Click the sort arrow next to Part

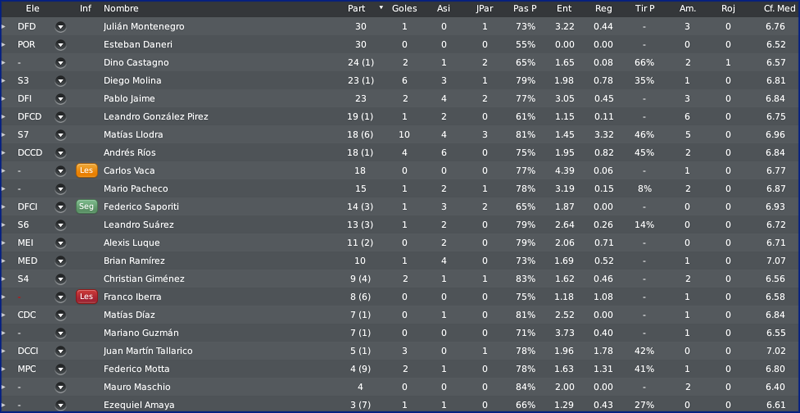[381, 8]
